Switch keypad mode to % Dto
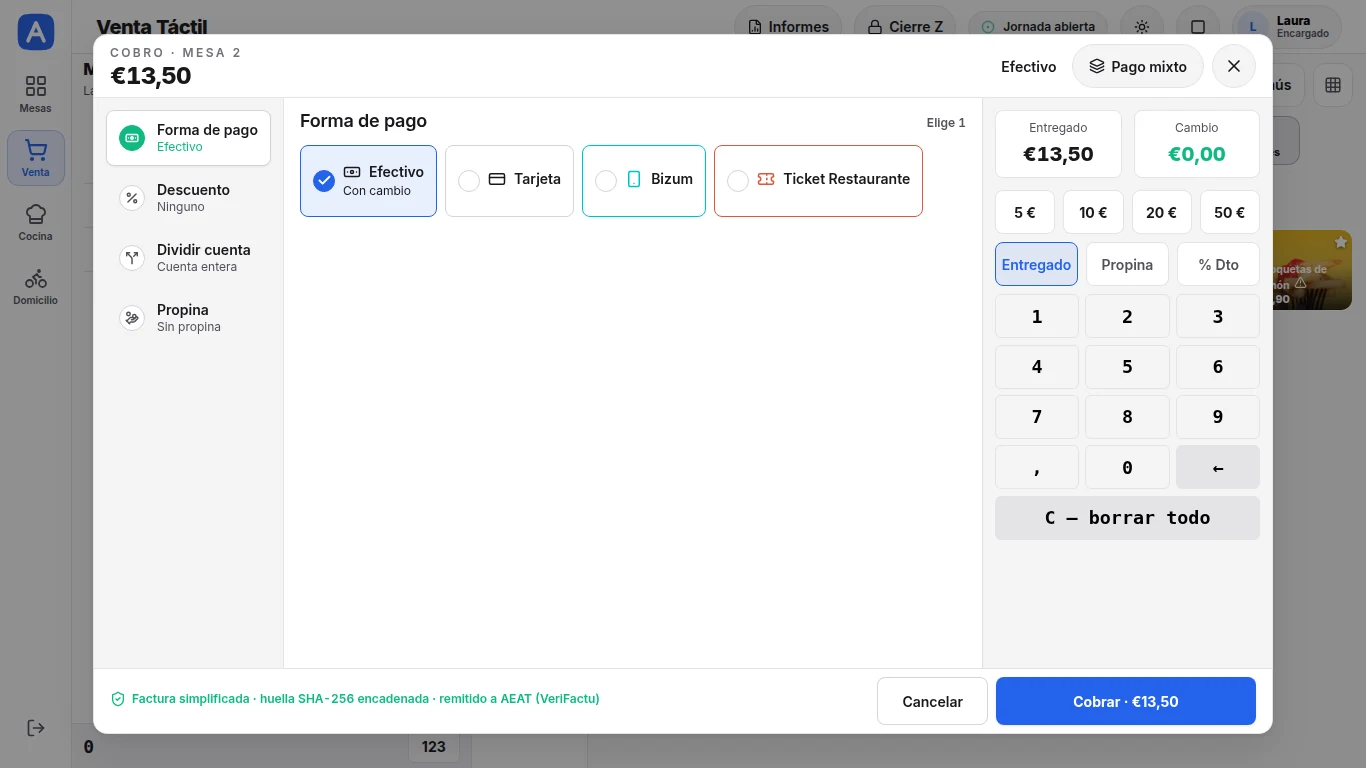Image resolution: width=1366 pixels, height=768 pixels. (1218, 264)
